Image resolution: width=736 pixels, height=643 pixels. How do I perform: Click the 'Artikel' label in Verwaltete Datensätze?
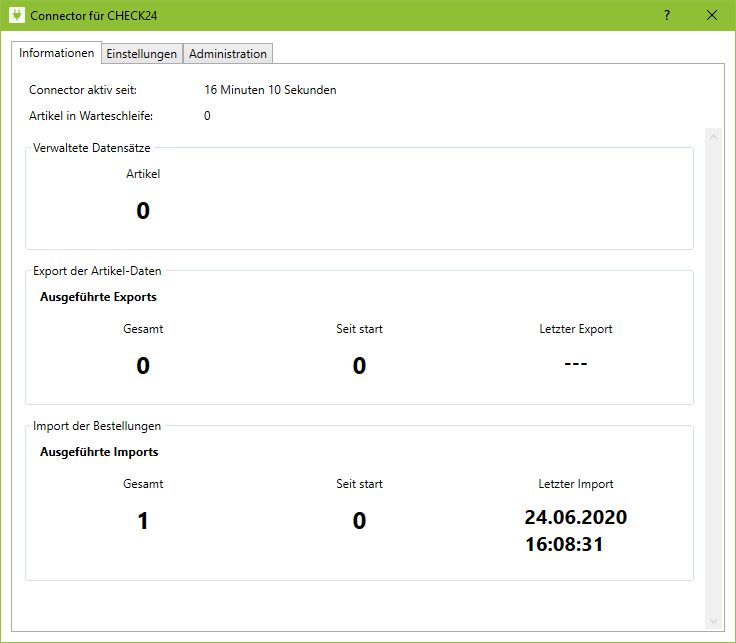143,174
